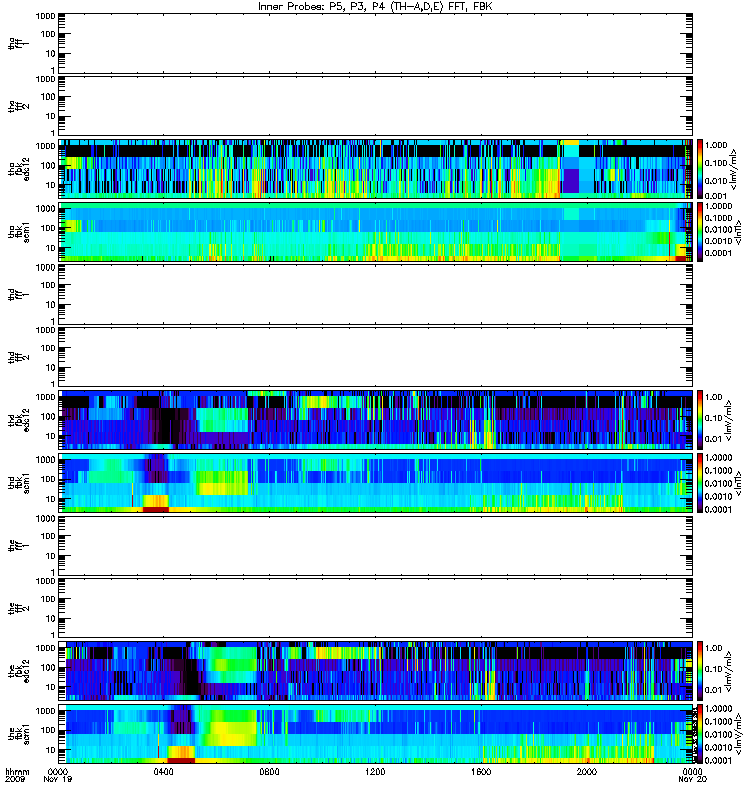Click the "Nov 19" date label

[58, 779]
